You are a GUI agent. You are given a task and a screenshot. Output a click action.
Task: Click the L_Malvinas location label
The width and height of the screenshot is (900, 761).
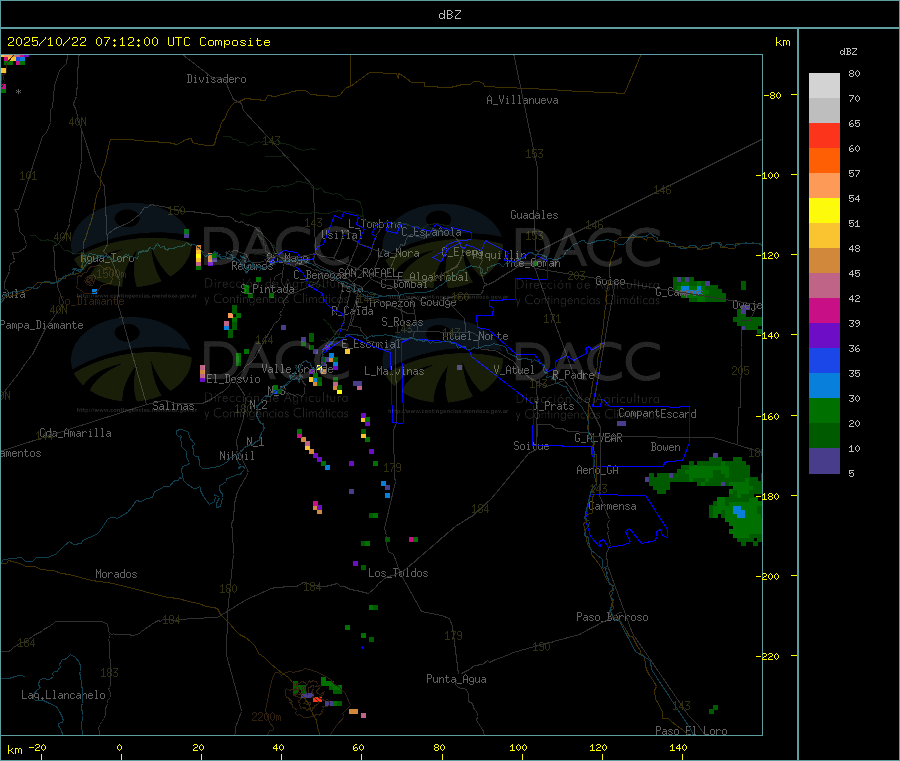pos(394,371)
